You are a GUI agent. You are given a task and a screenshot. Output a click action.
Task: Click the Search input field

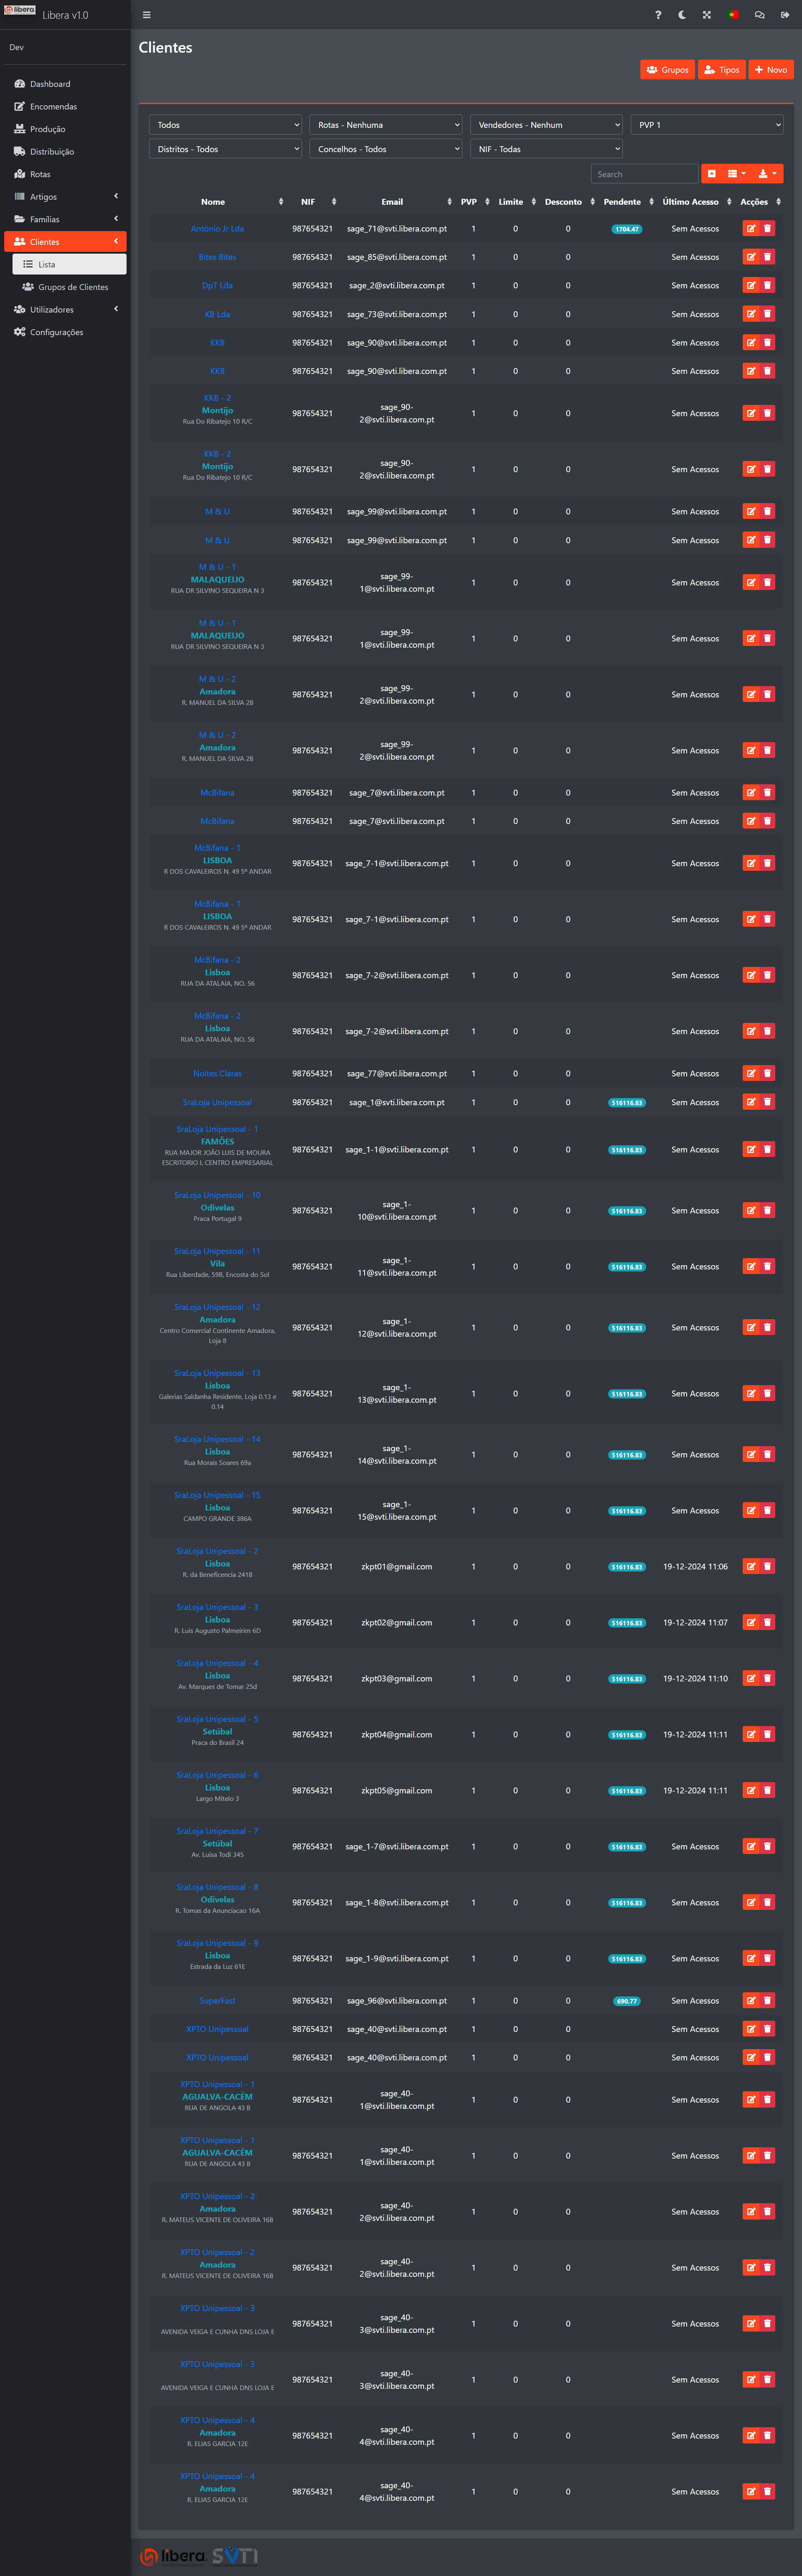tap(644, 174)
